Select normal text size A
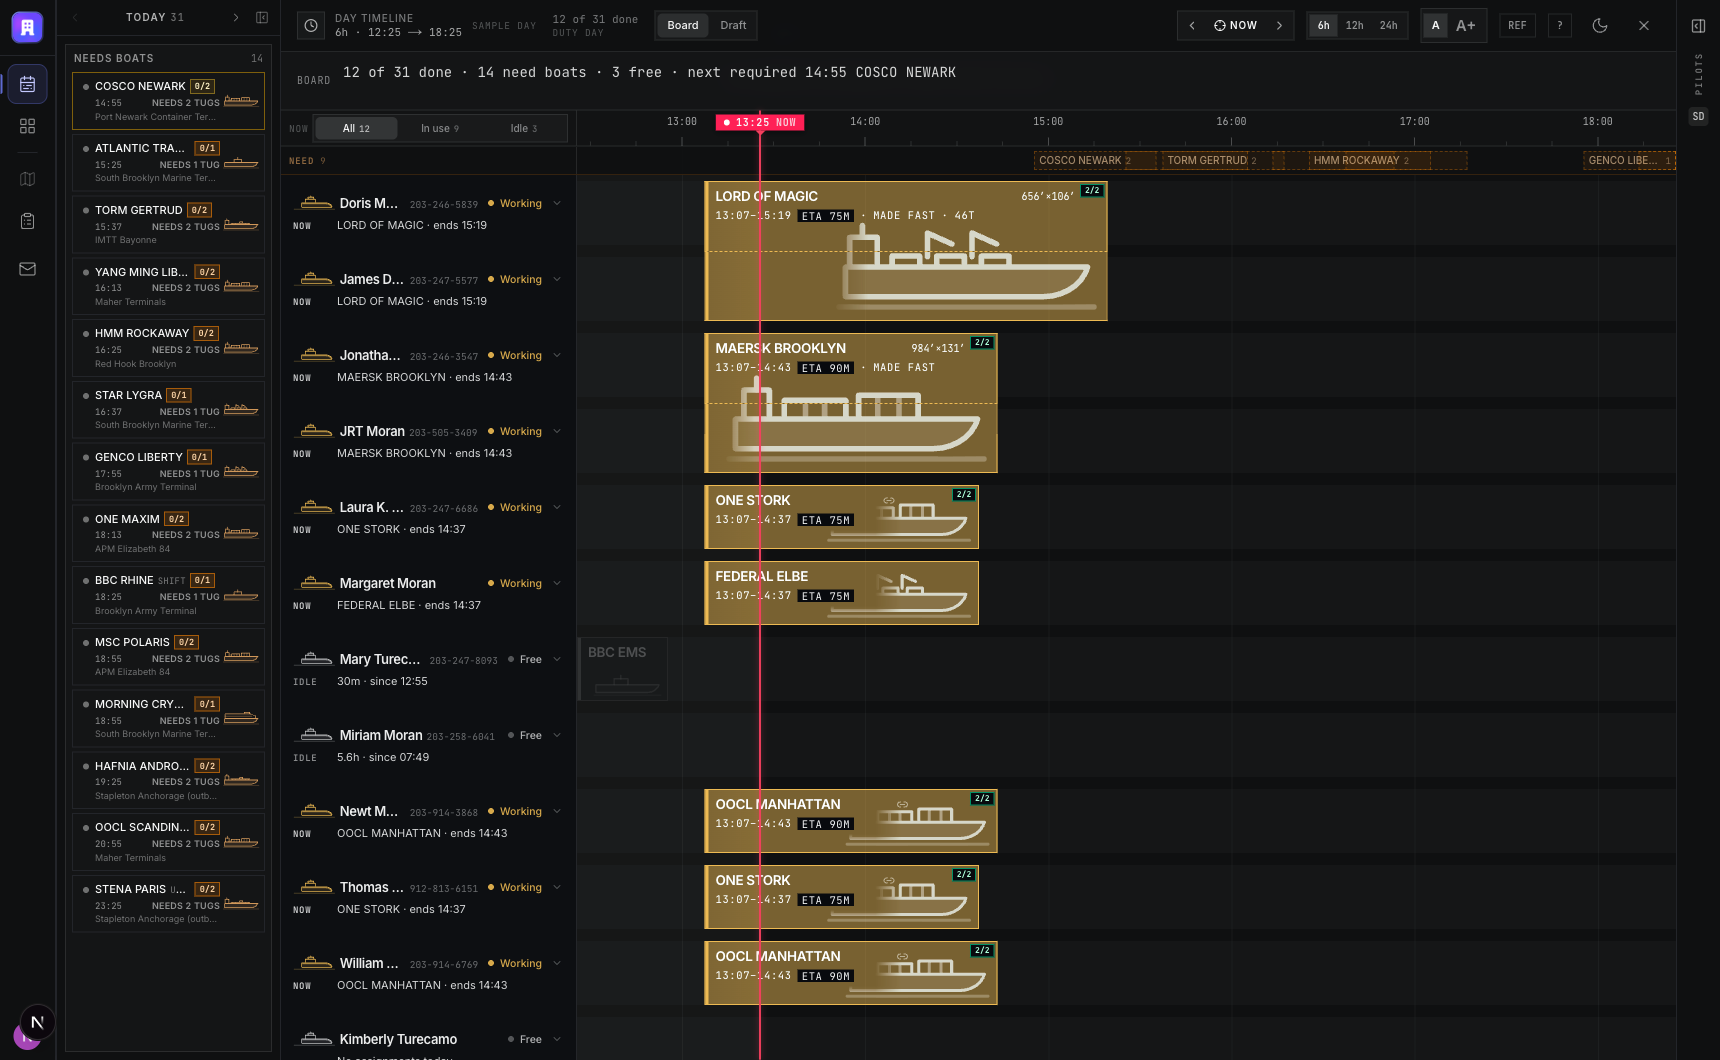The width and height of the screenshot is (1720, 1060). pos(1436,26)
